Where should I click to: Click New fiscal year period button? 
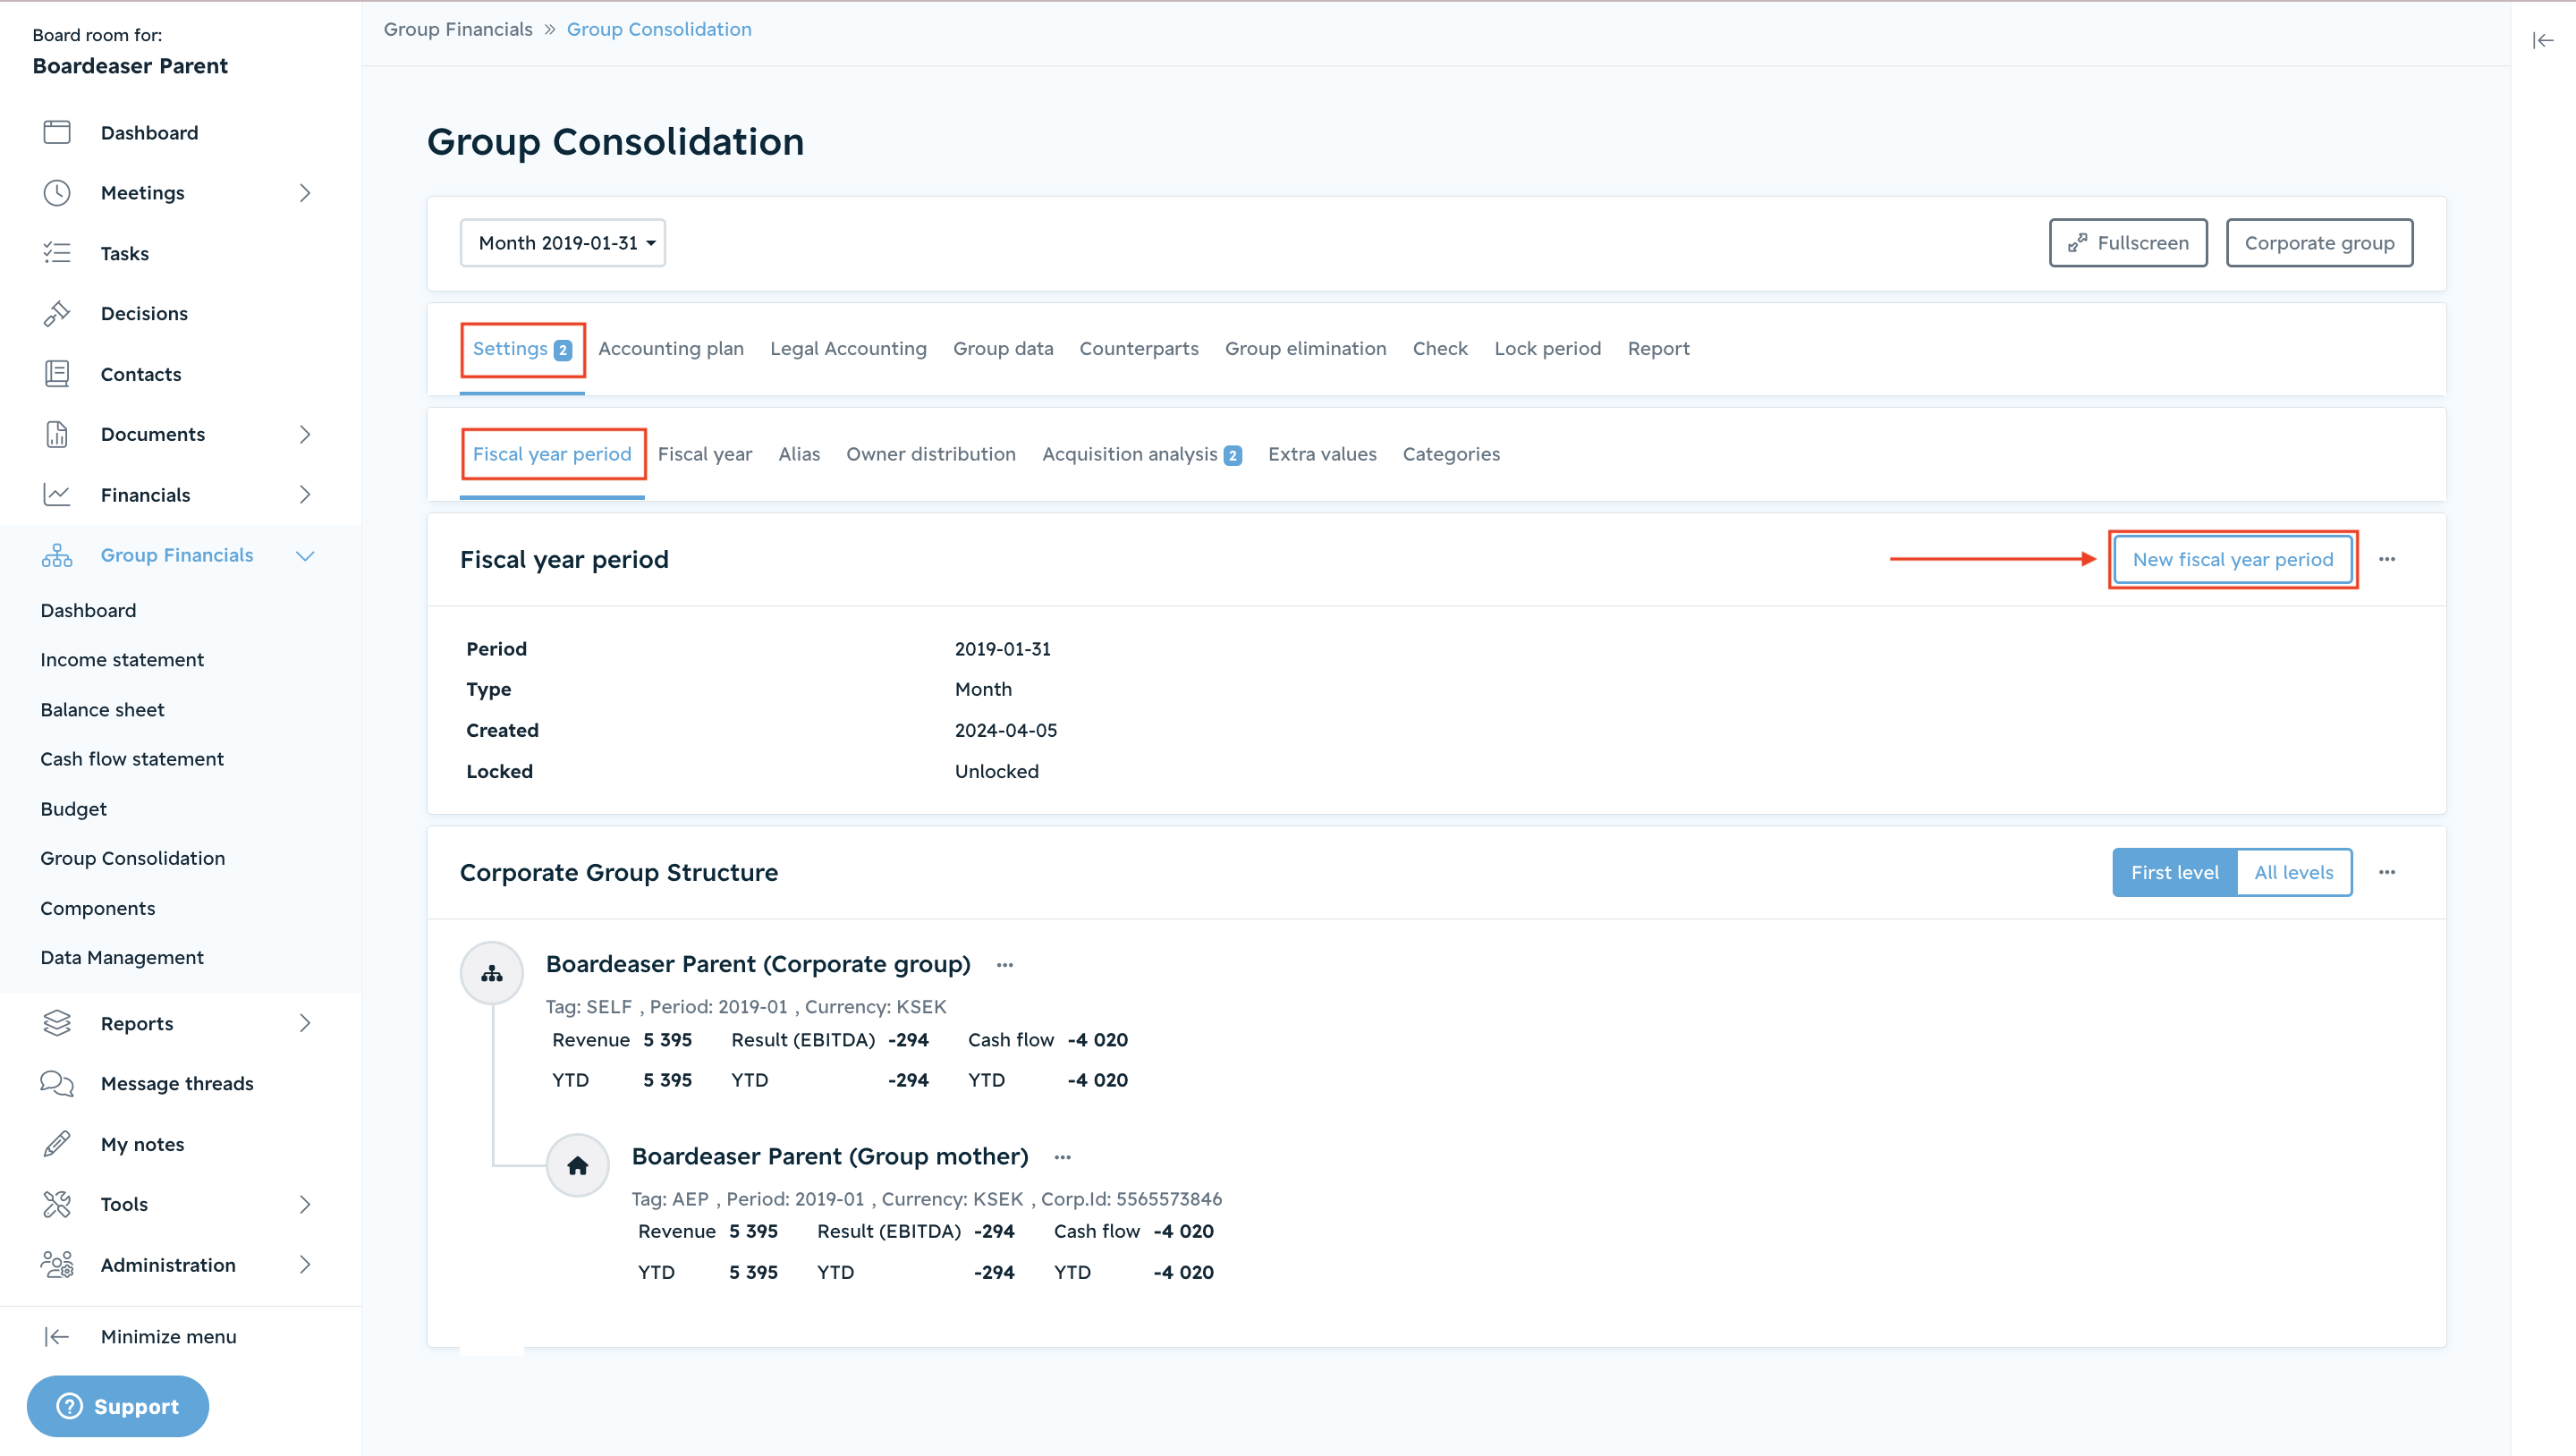[2232, 559]
